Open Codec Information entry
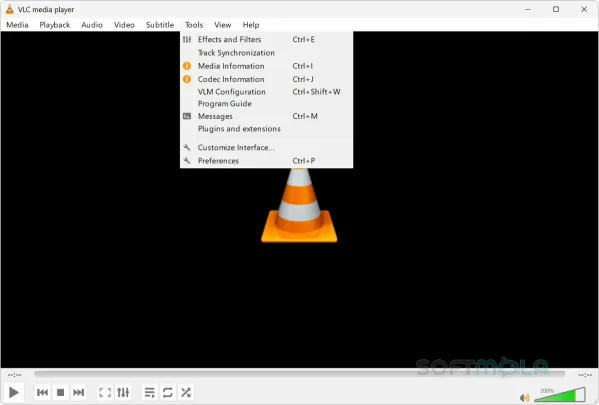Image resolution: width=599 pixels, height=405 pixels. (266, 79)
